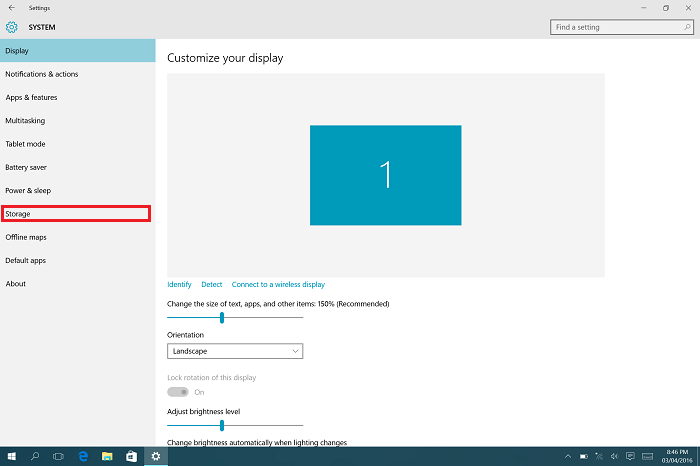
Task: Launch Microsoft Edge from the taskbar
Action: coord(83,456)
